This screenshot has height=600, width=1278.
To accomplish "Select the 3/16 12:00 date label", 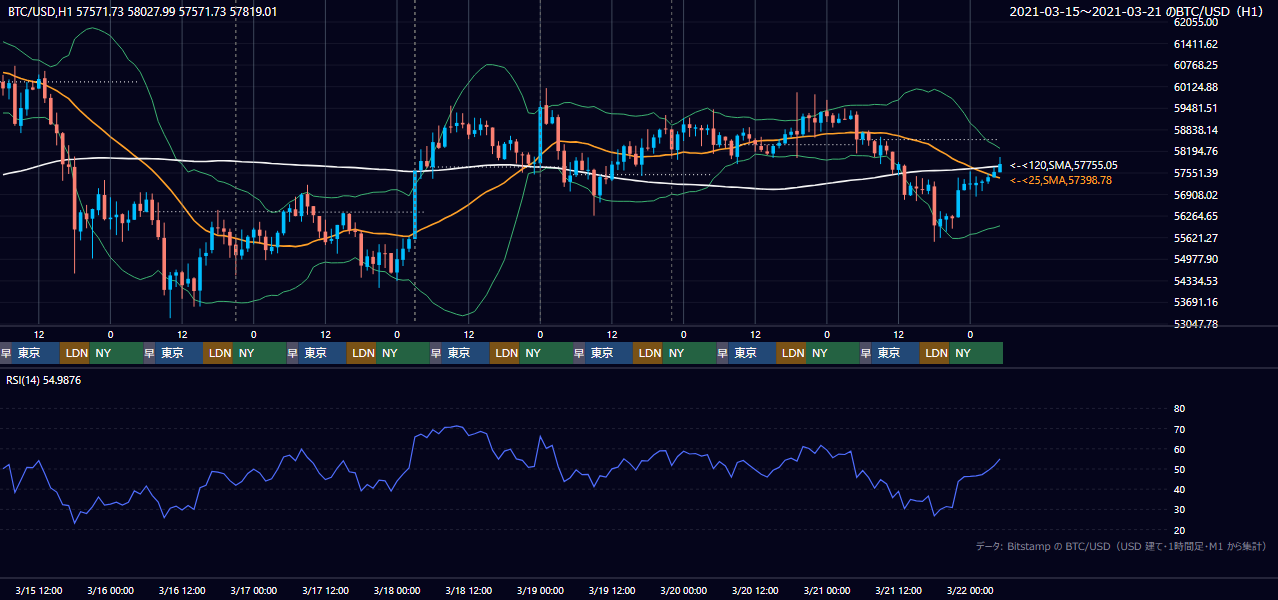I will pyautogui.click(x=182, y=590).
